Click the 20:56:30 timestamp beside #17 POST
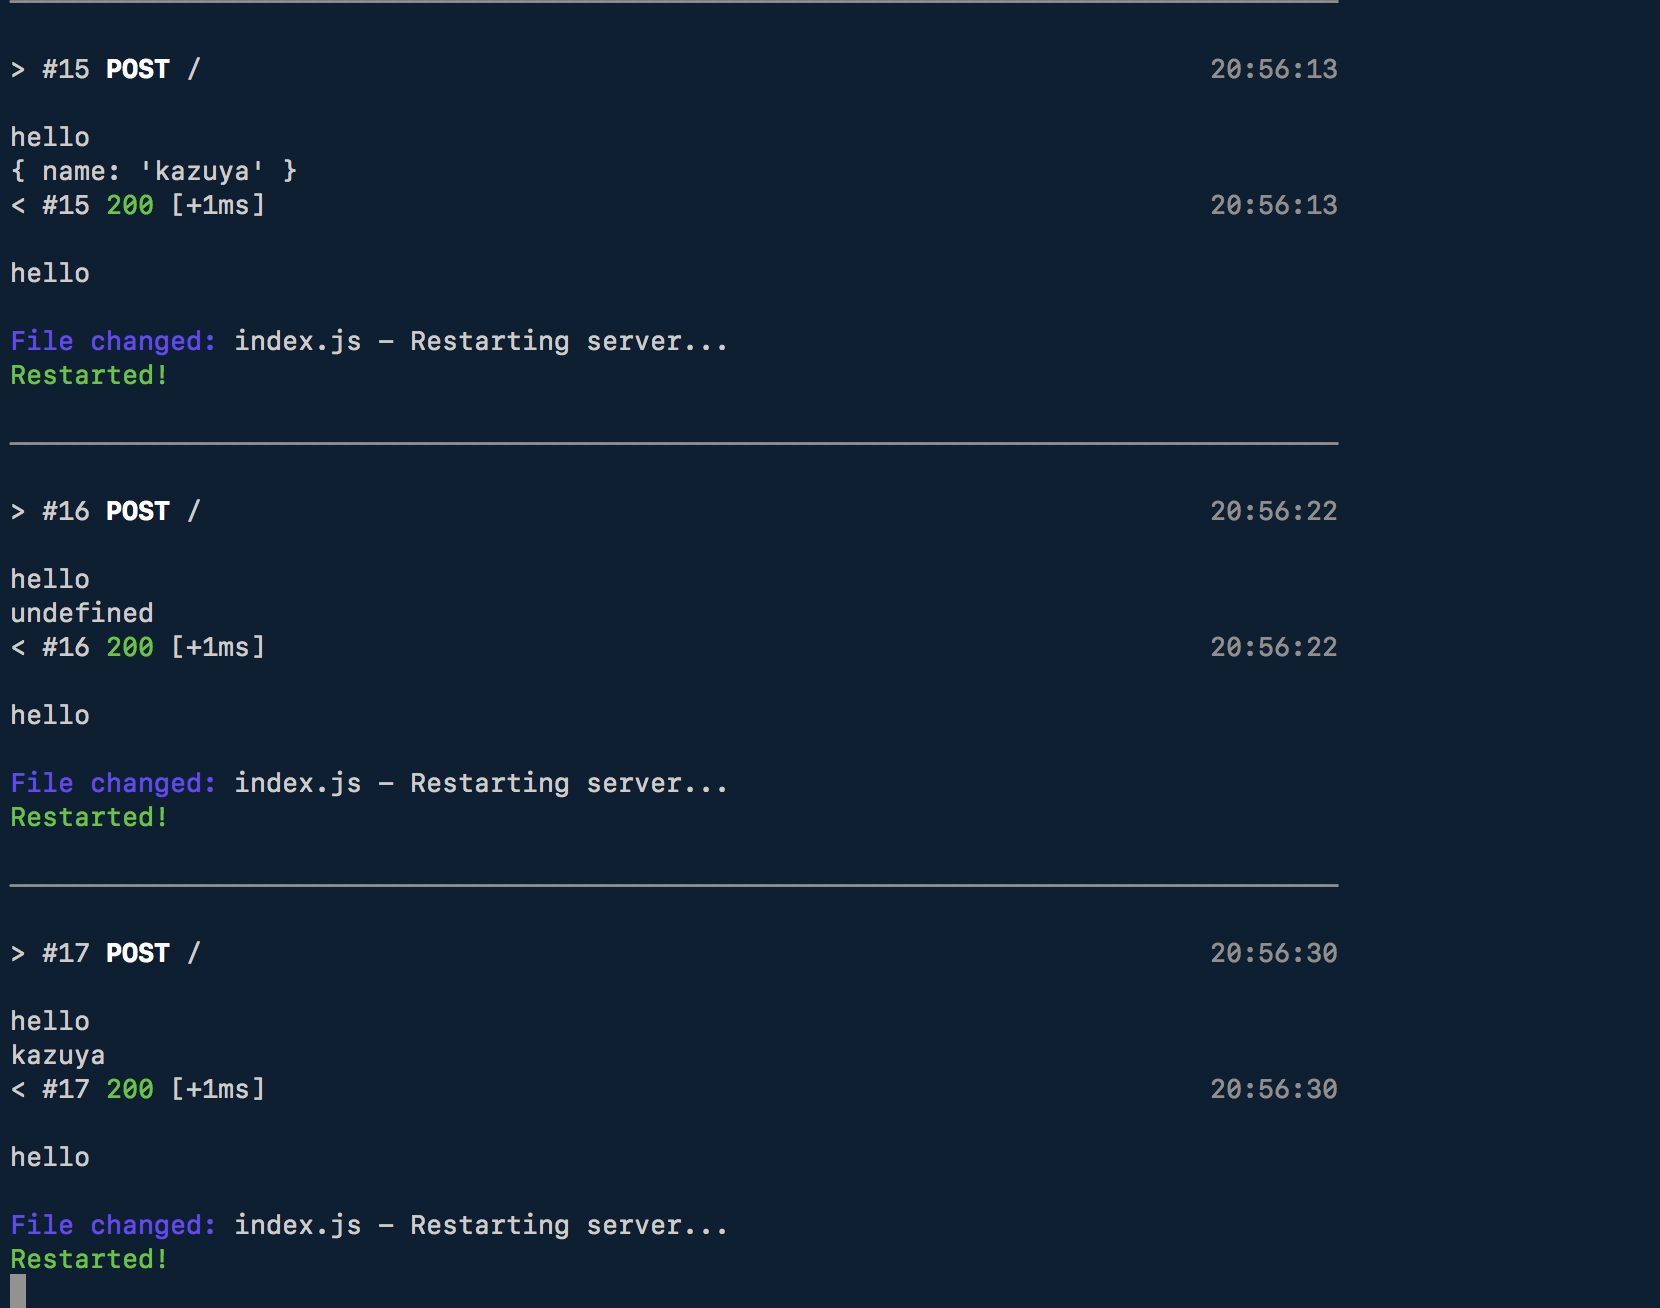The width and height of the screenshot is (1660, 1308). click(1273, 953)
